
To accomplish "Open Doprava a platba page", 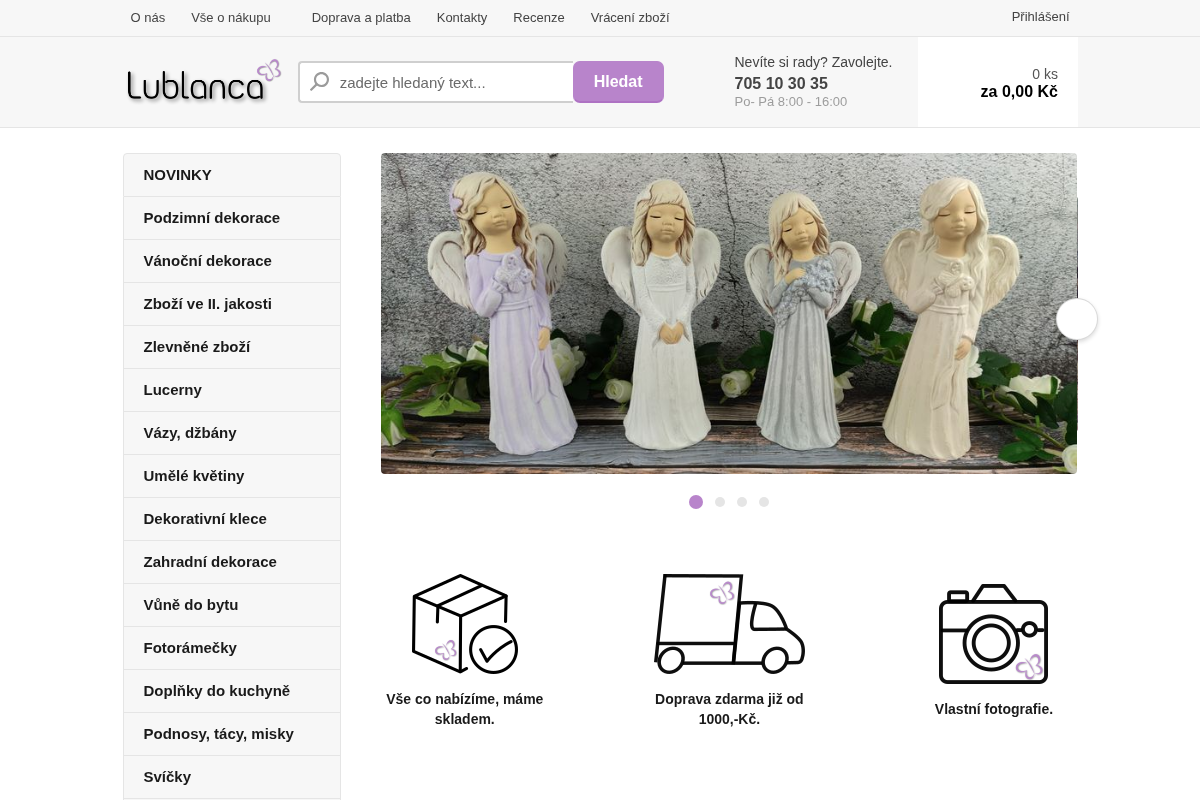I will click(361, 17).
